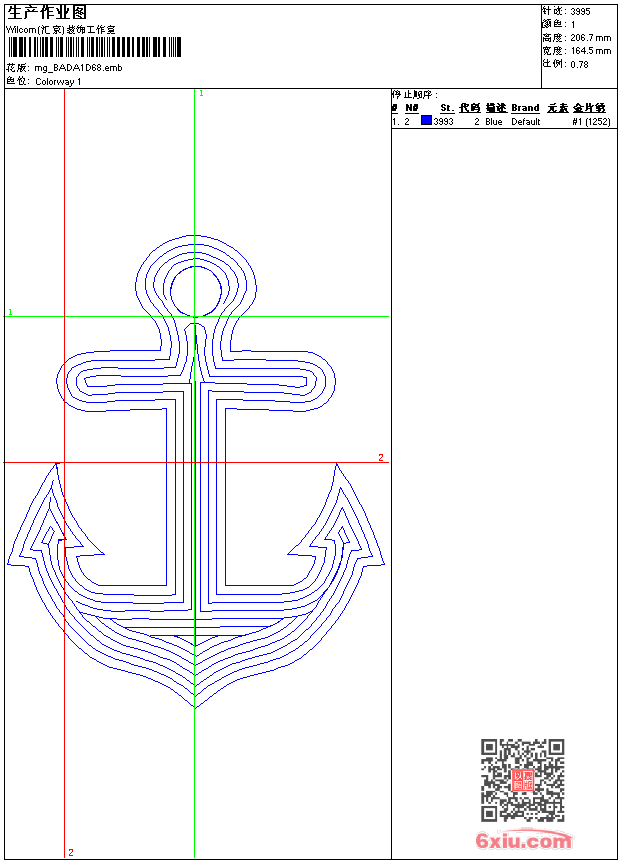Click the blue thread color swatch
Screen dimensions: 620x860
(x=426, y=121)
